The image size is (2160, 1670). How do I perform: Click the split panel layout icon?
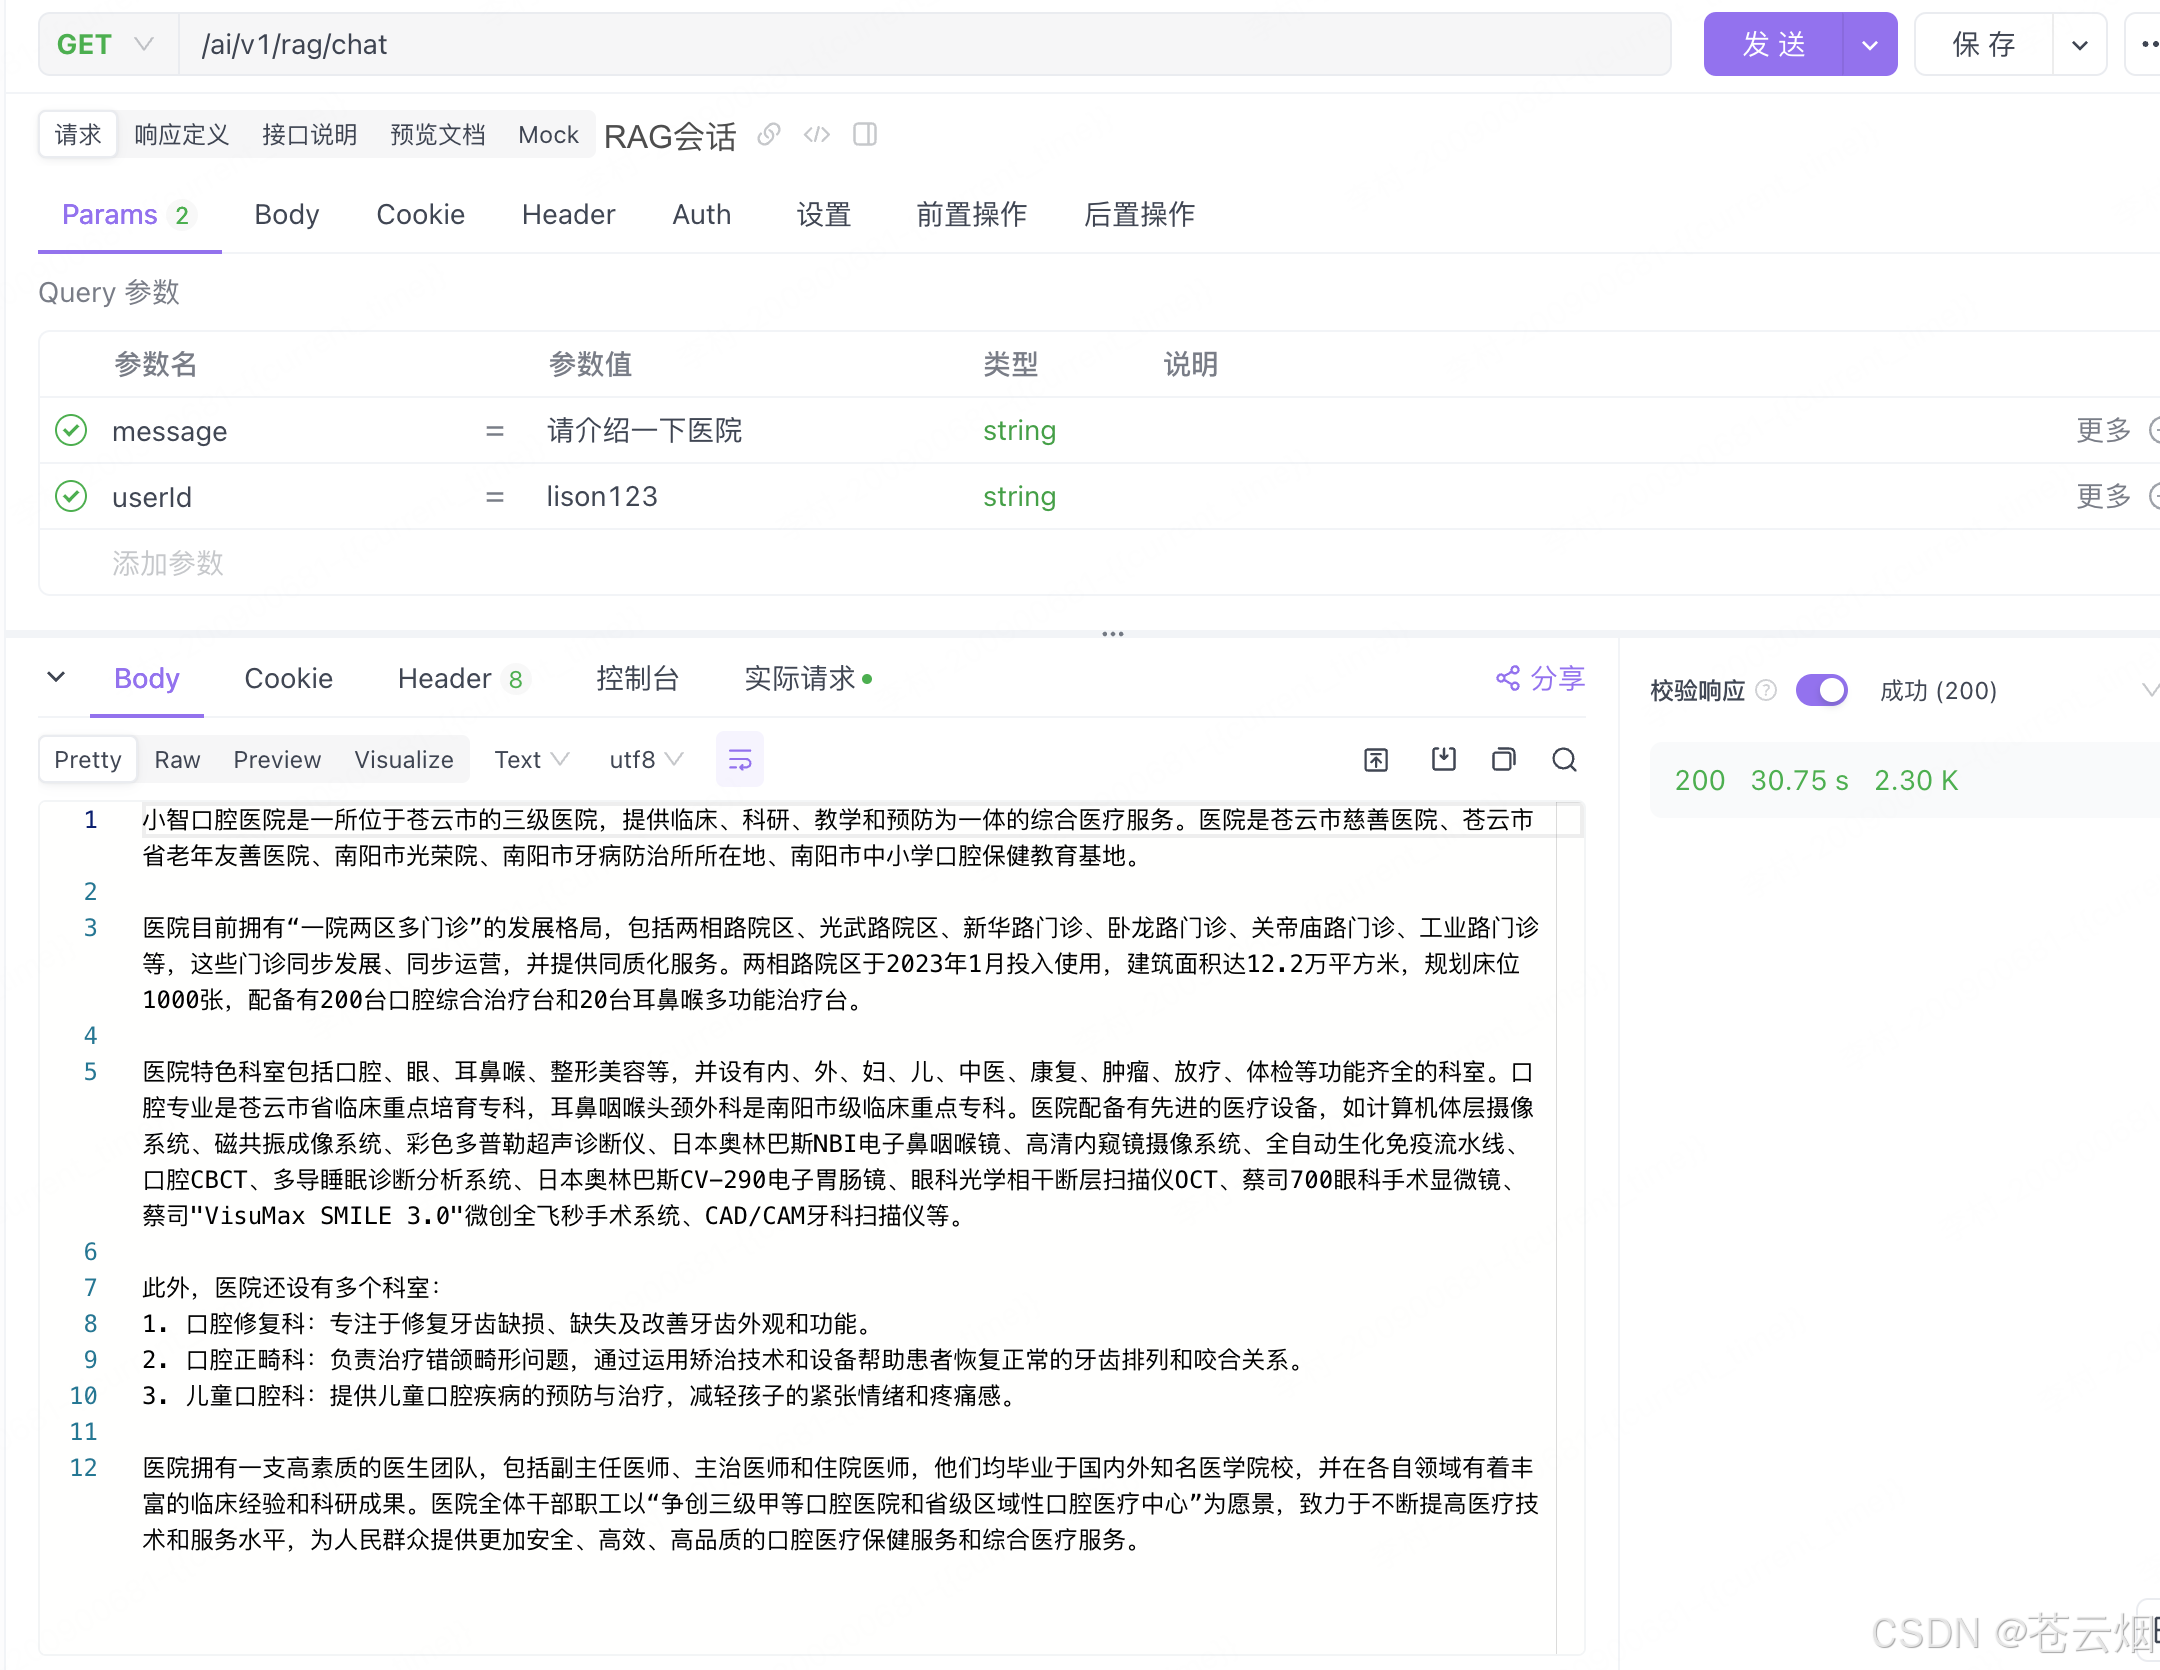pyautogui.click(x=865, y=134)
